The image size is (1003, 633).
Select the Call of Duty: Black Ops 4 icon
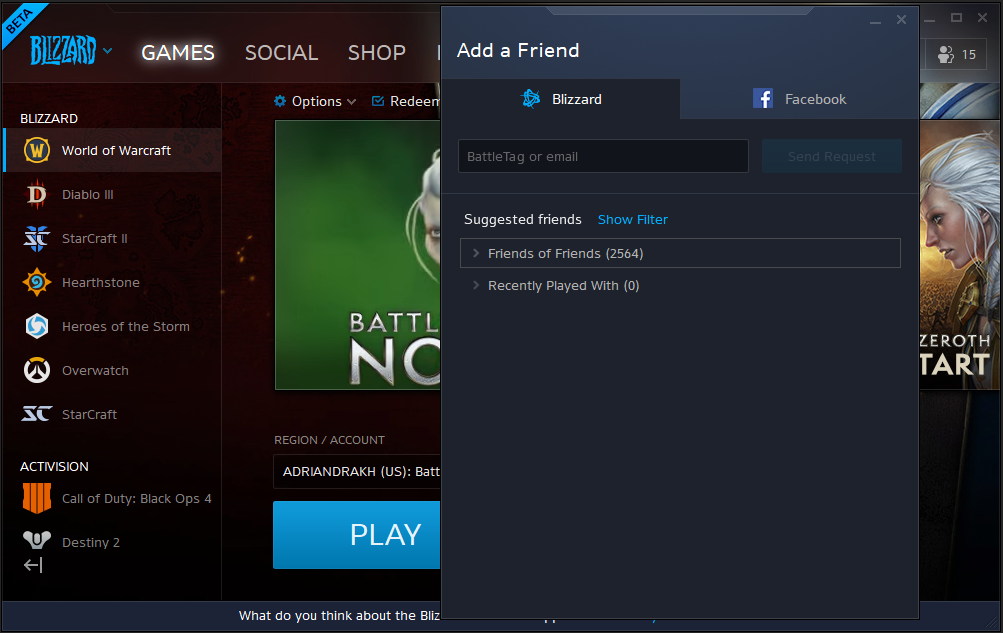tap(36, 498)
